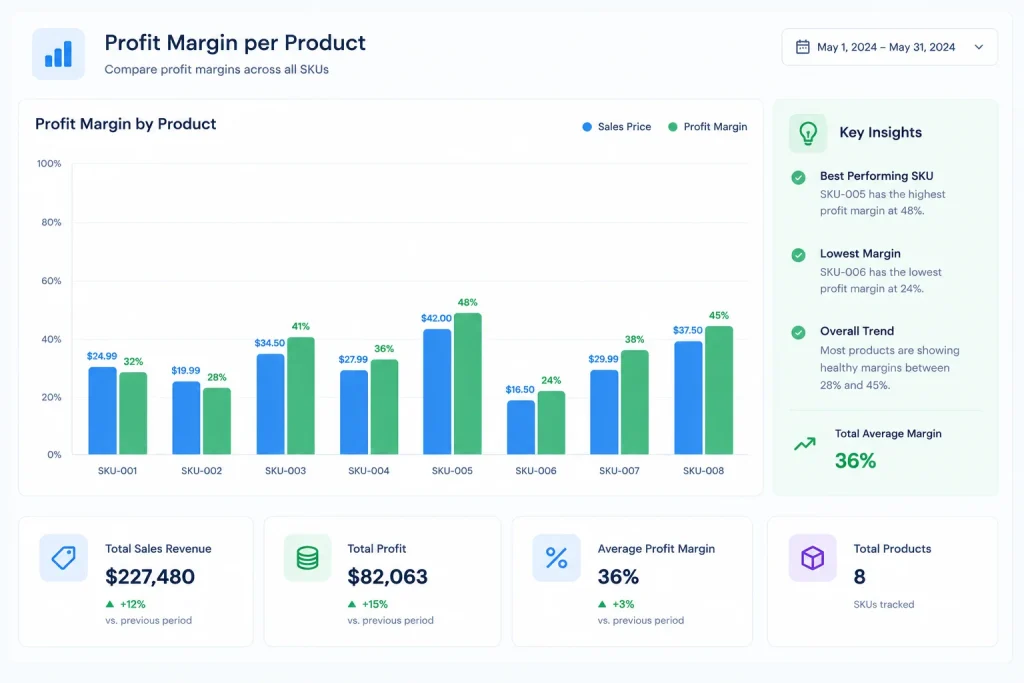1024x683 pixels.
Task: Open the May 1, 2024 – May 31, 2024 date selector
Action: coord(889,47)
